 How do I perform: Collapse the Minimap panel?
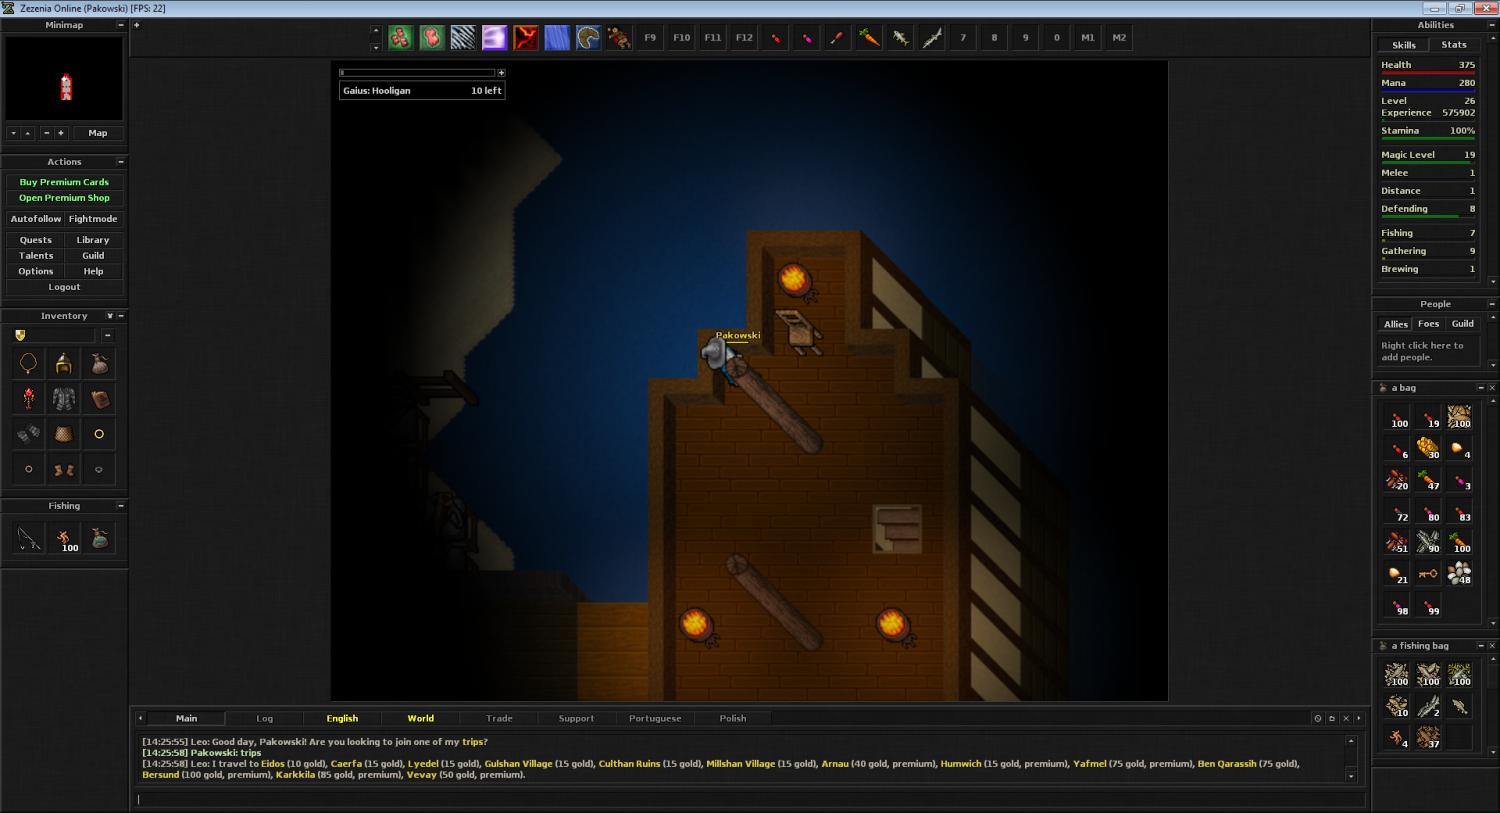coord(121,25)
